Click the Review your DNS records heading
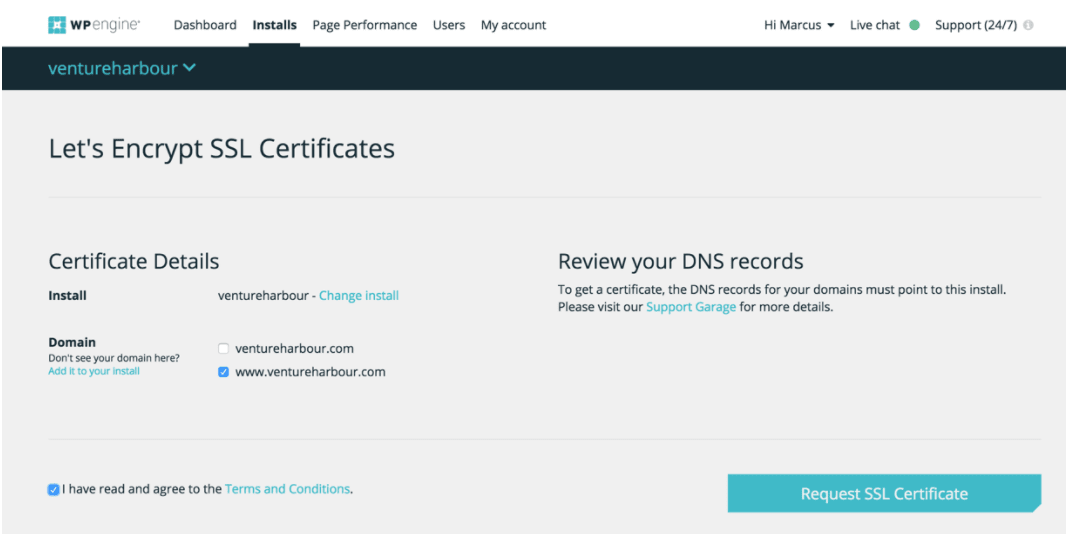The width and height of the screenshot is (1066, 534). (x=681, y=261)
